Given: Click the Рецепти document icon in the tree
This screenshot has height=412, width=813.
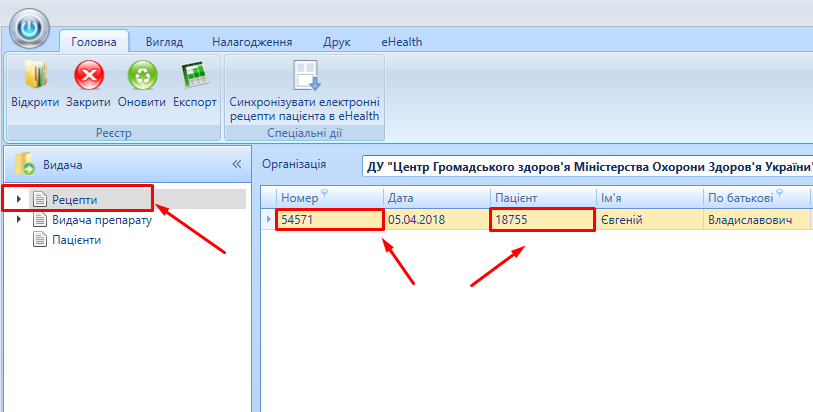Looking at the screenshot, I should [40, 199].
